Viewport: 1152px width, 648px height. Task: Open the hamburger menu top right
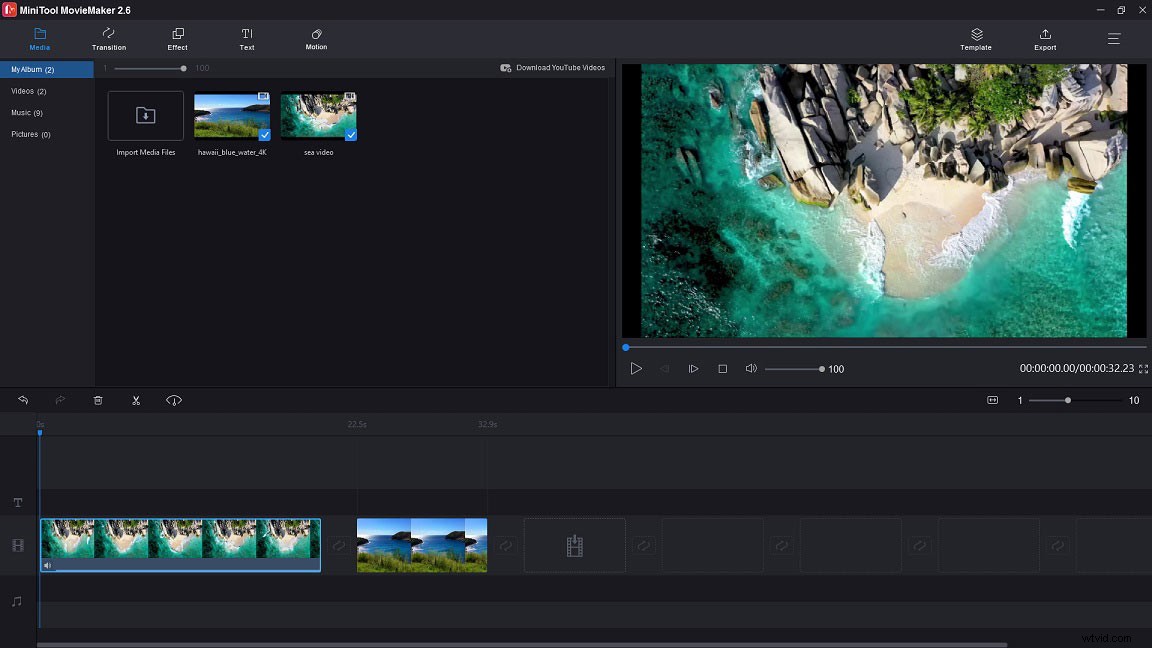1113,39
